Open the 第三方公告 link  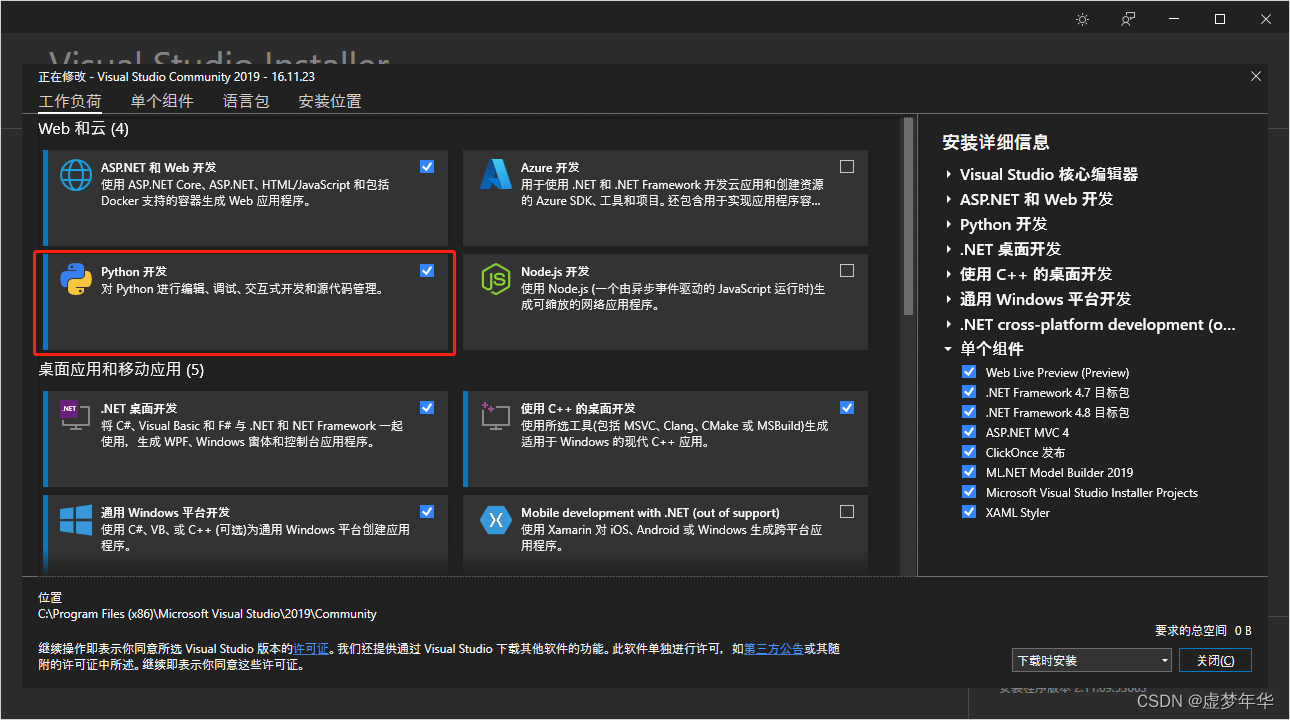tap(773, 649)
